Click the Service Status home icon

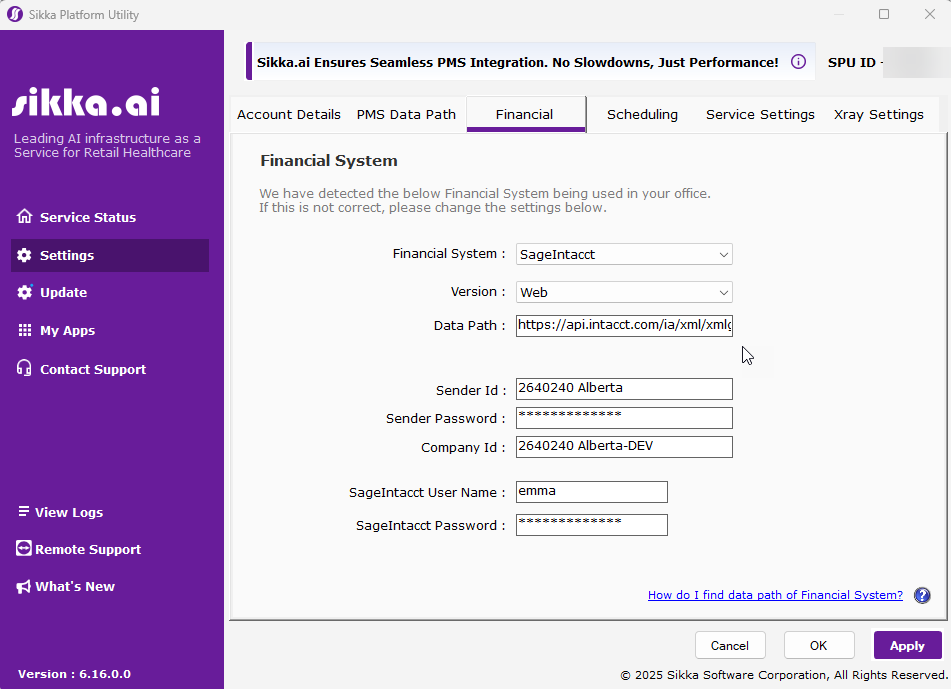[24, 217]
